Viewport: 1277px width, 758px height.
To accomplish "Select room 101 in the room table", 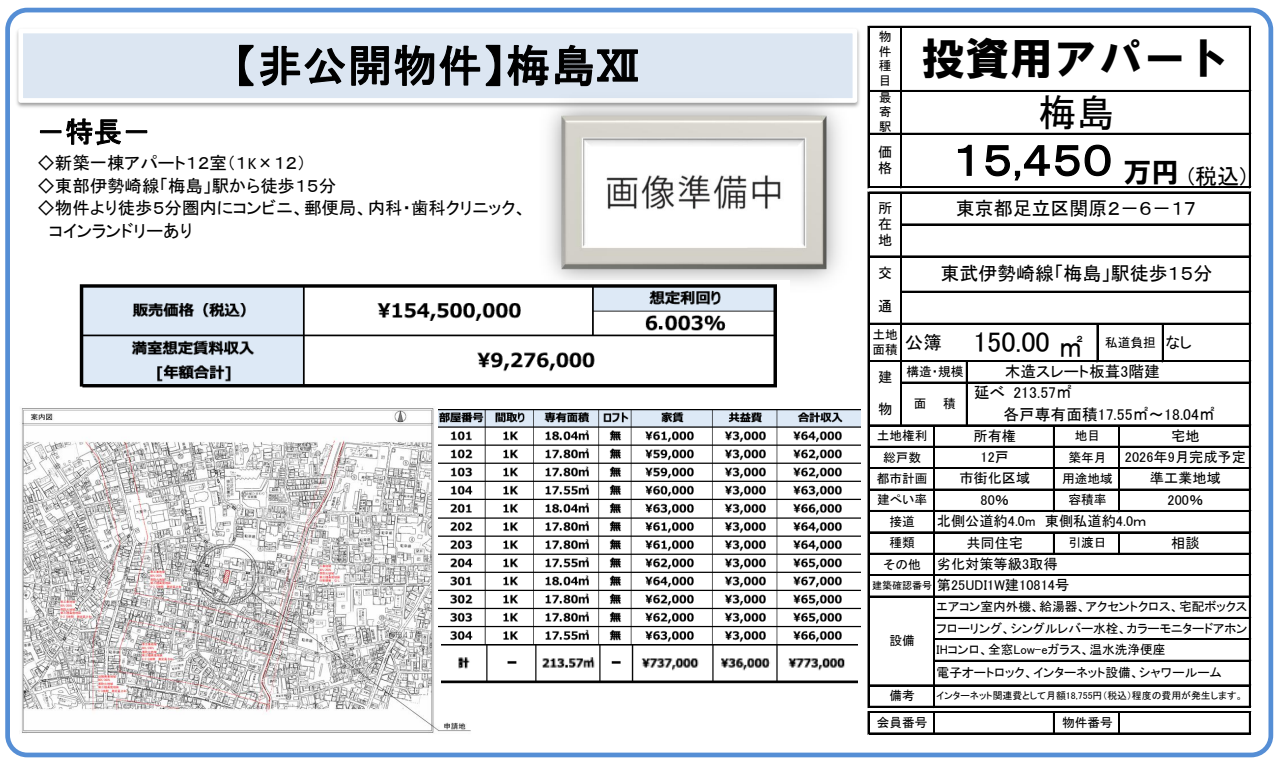I will click(x=461, y=436).
